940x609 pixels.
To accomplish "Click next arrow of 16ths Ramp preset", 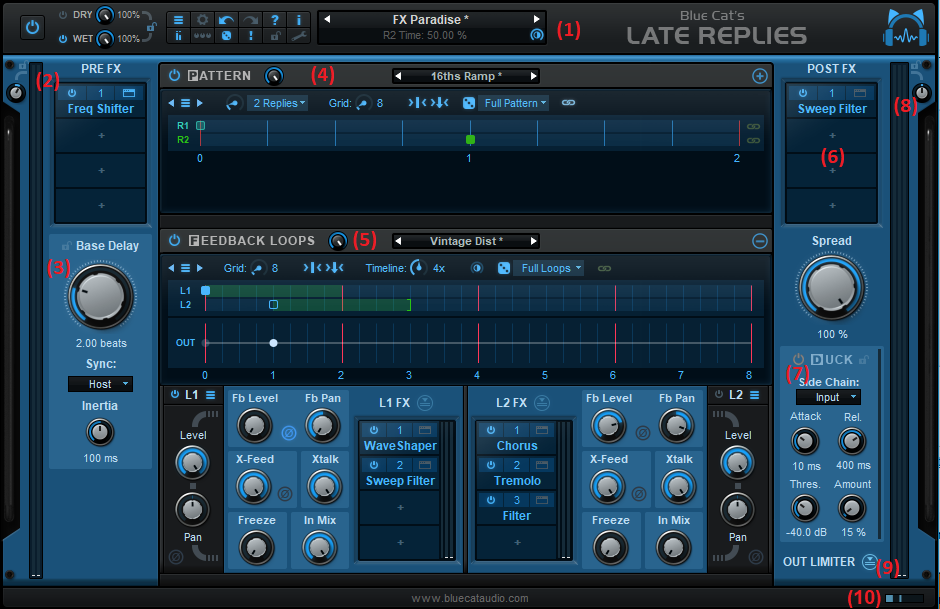I will coord(533,76).
